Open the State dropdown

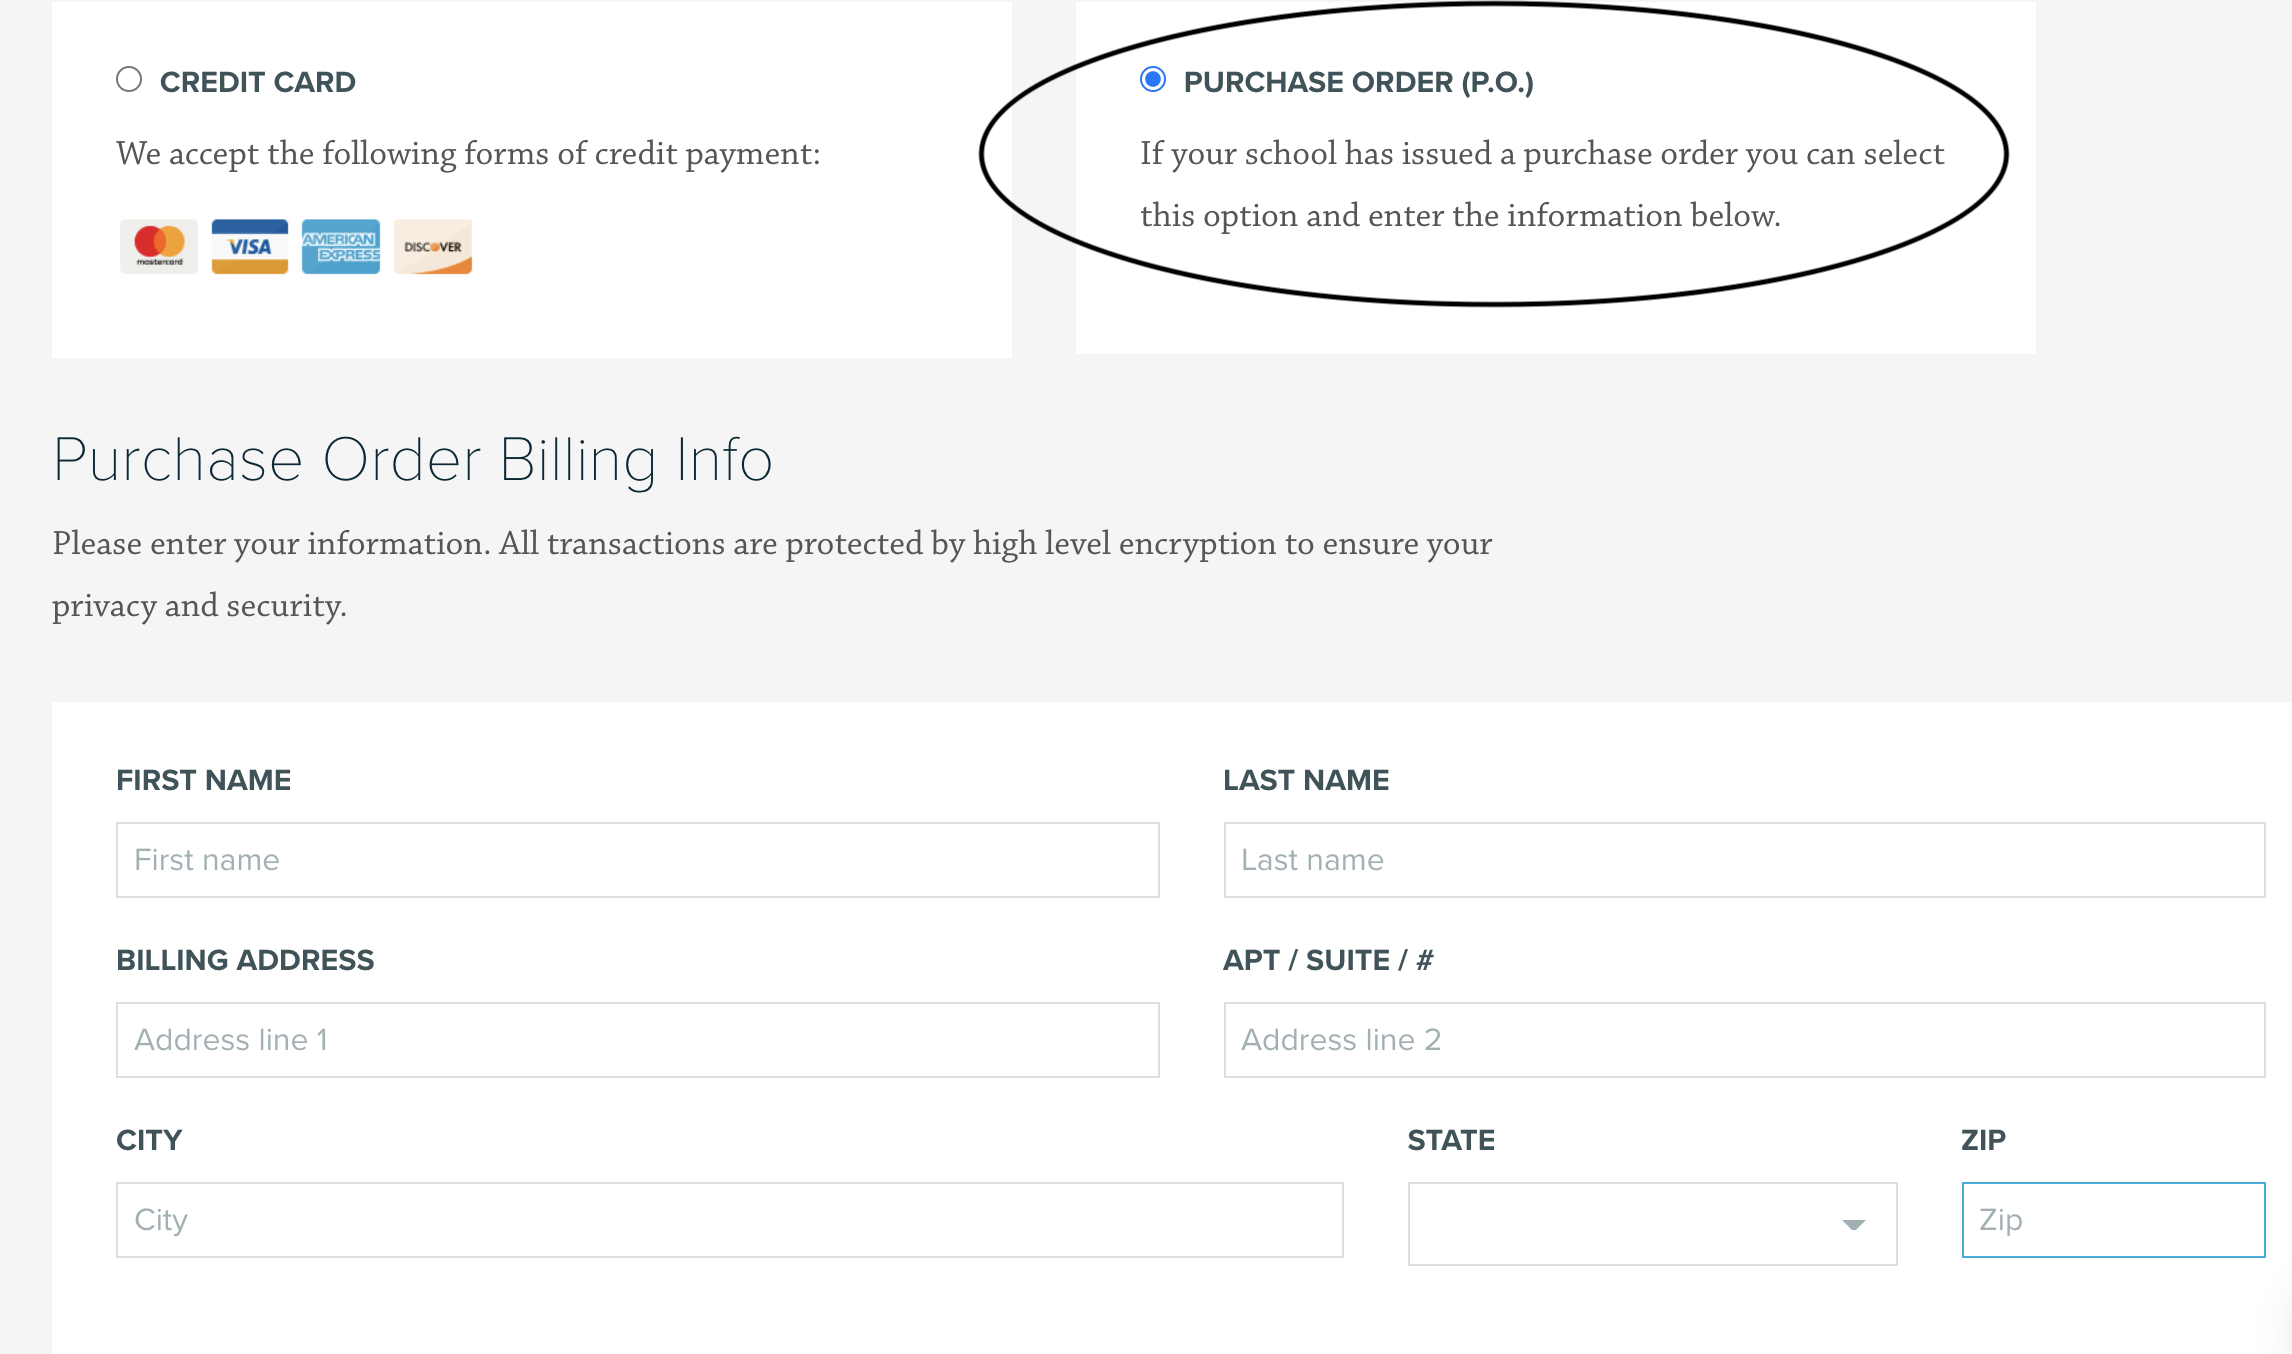[1652, 1224]
